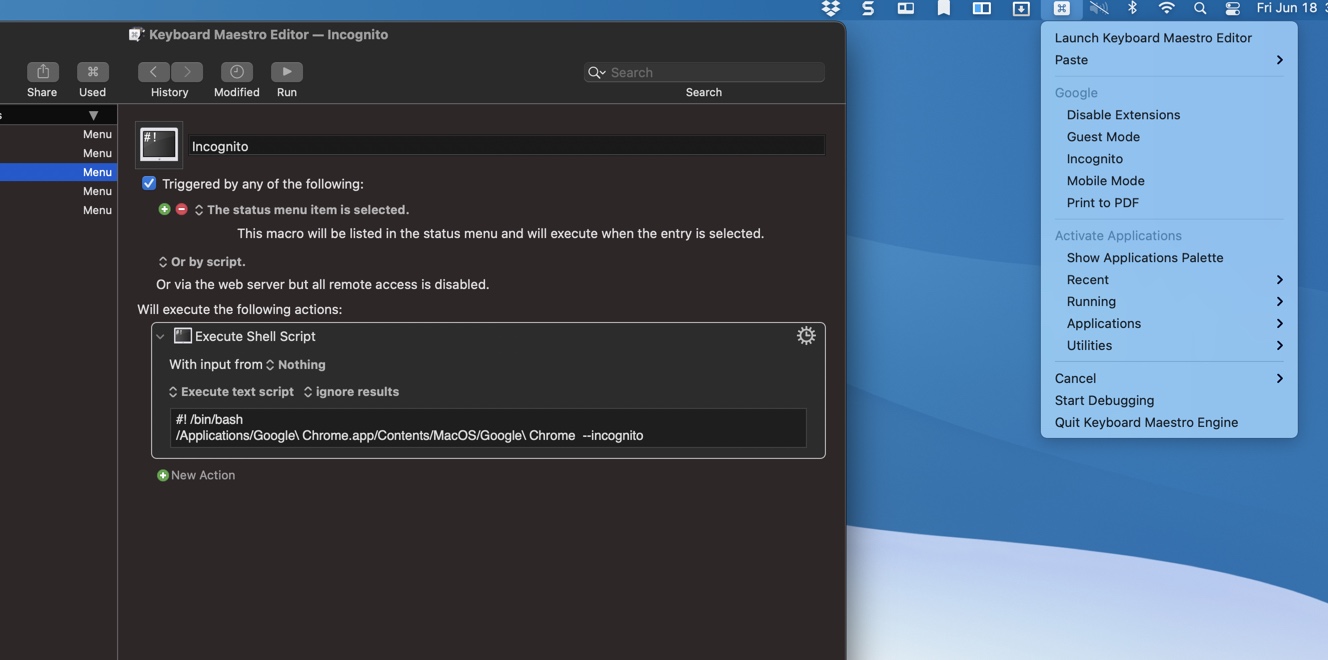Click green plus New Action icon
Image resolution: width=1328 pixels, height=660 pixels.
point(163,475)
